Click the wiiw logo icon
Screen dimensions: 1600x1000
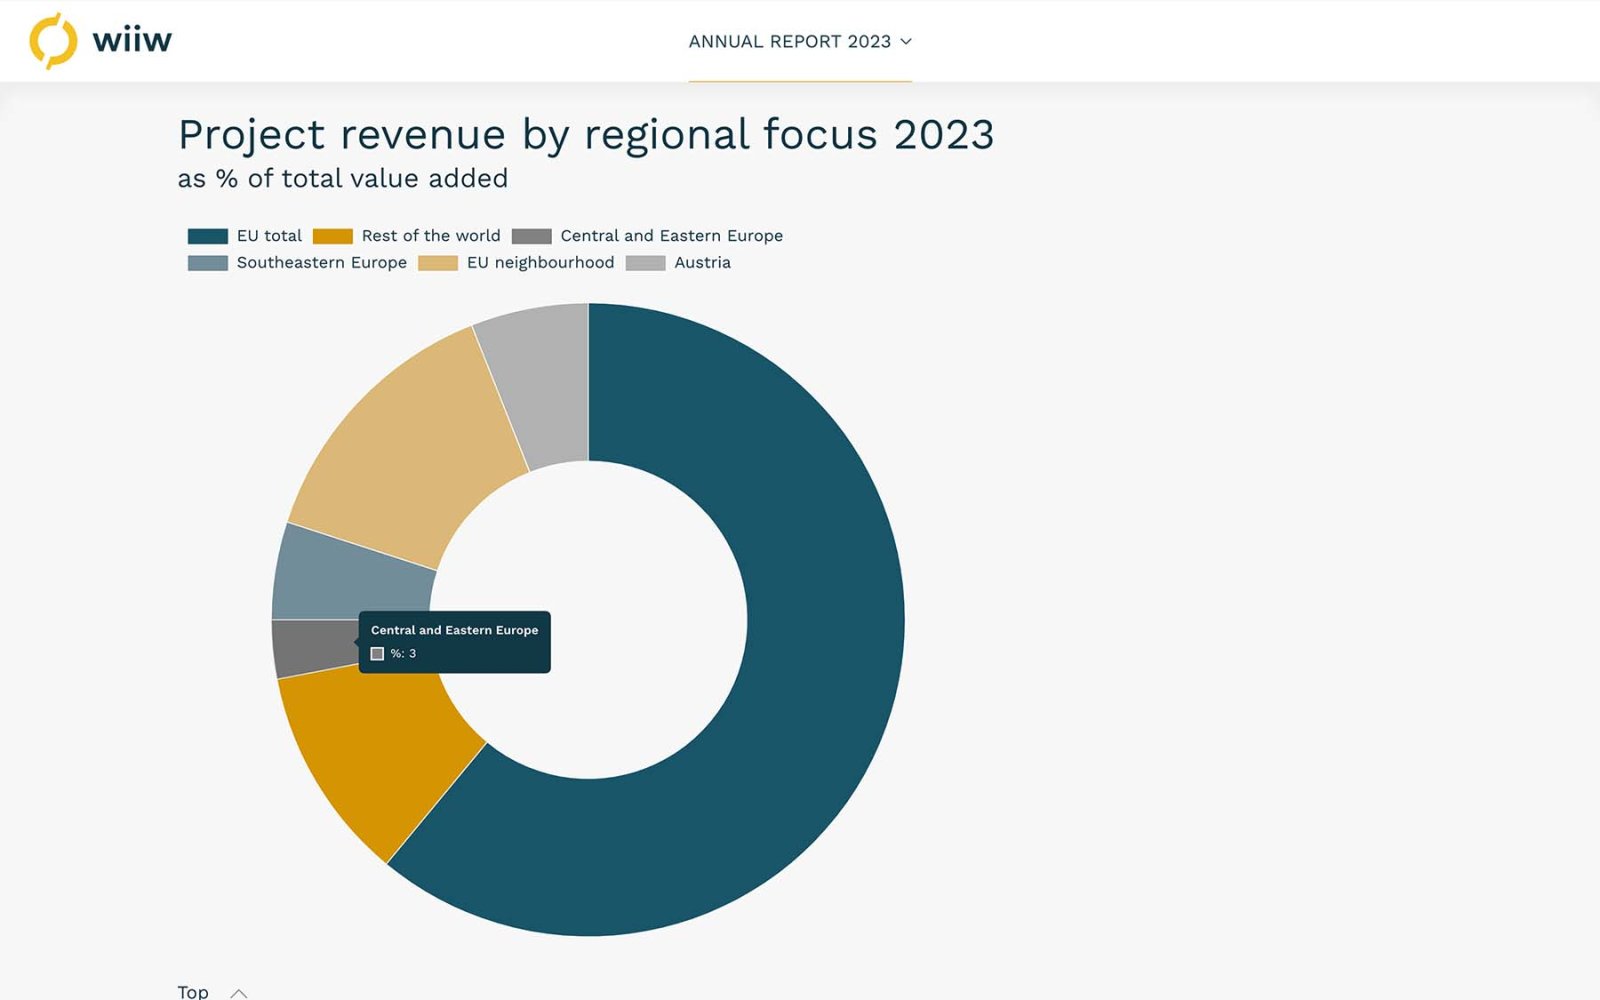(53, 41)
